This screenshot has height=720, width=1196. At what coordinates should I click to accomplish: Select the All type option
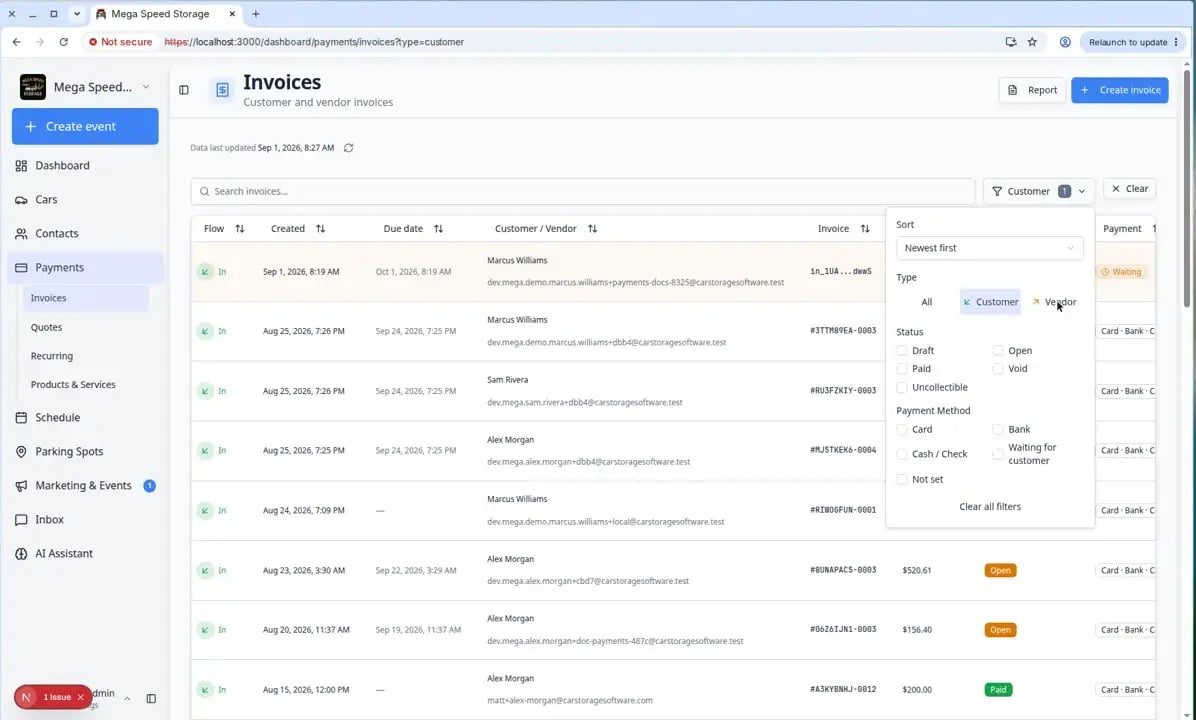(x=926, y=302)
